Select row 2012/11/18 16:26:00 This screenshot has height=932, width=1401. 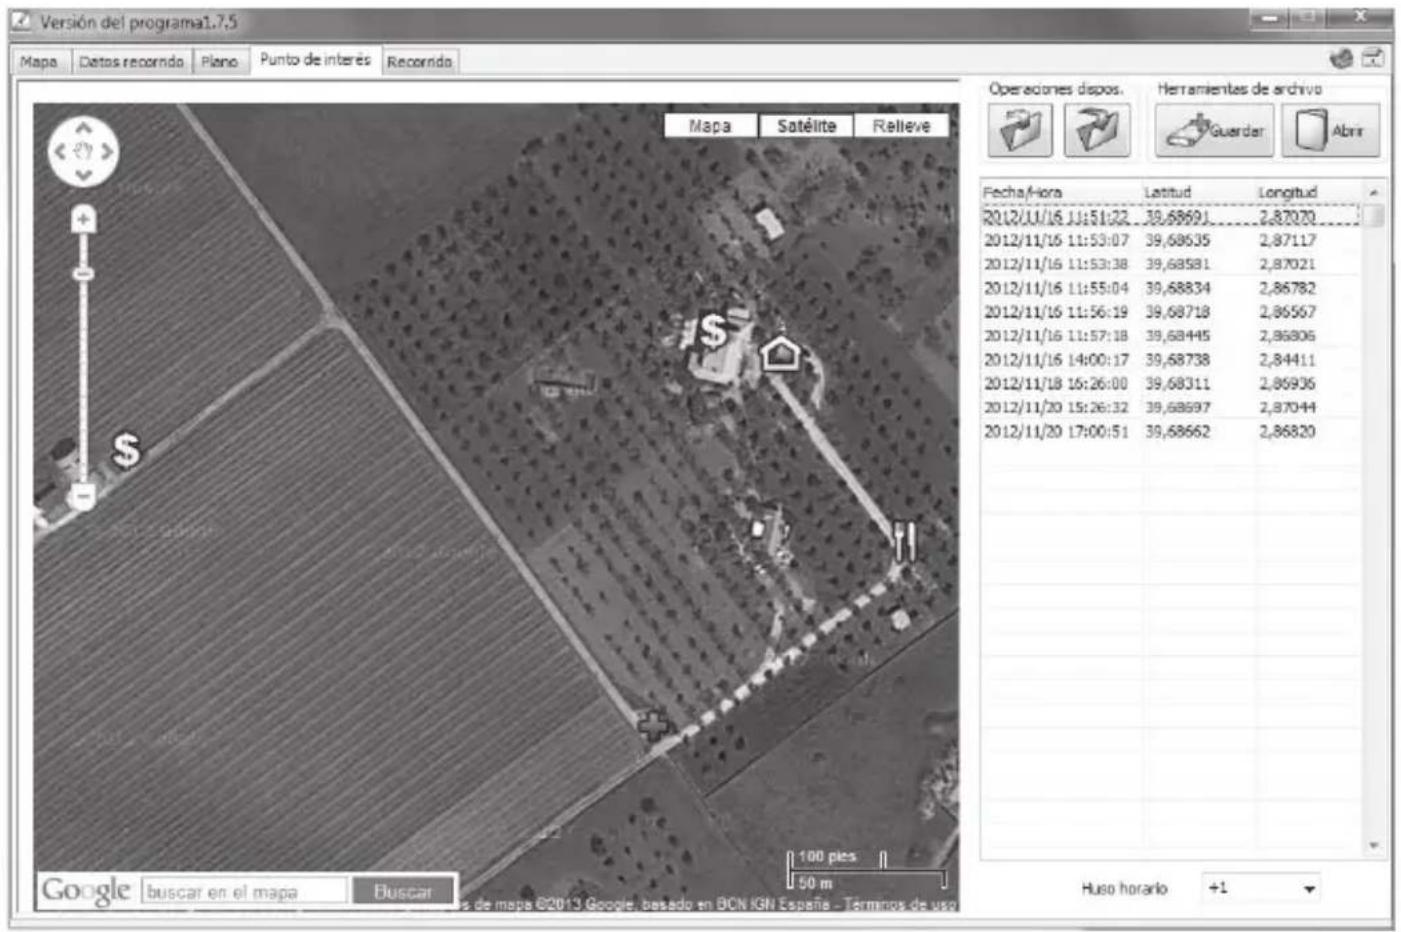pos(1171,384)
